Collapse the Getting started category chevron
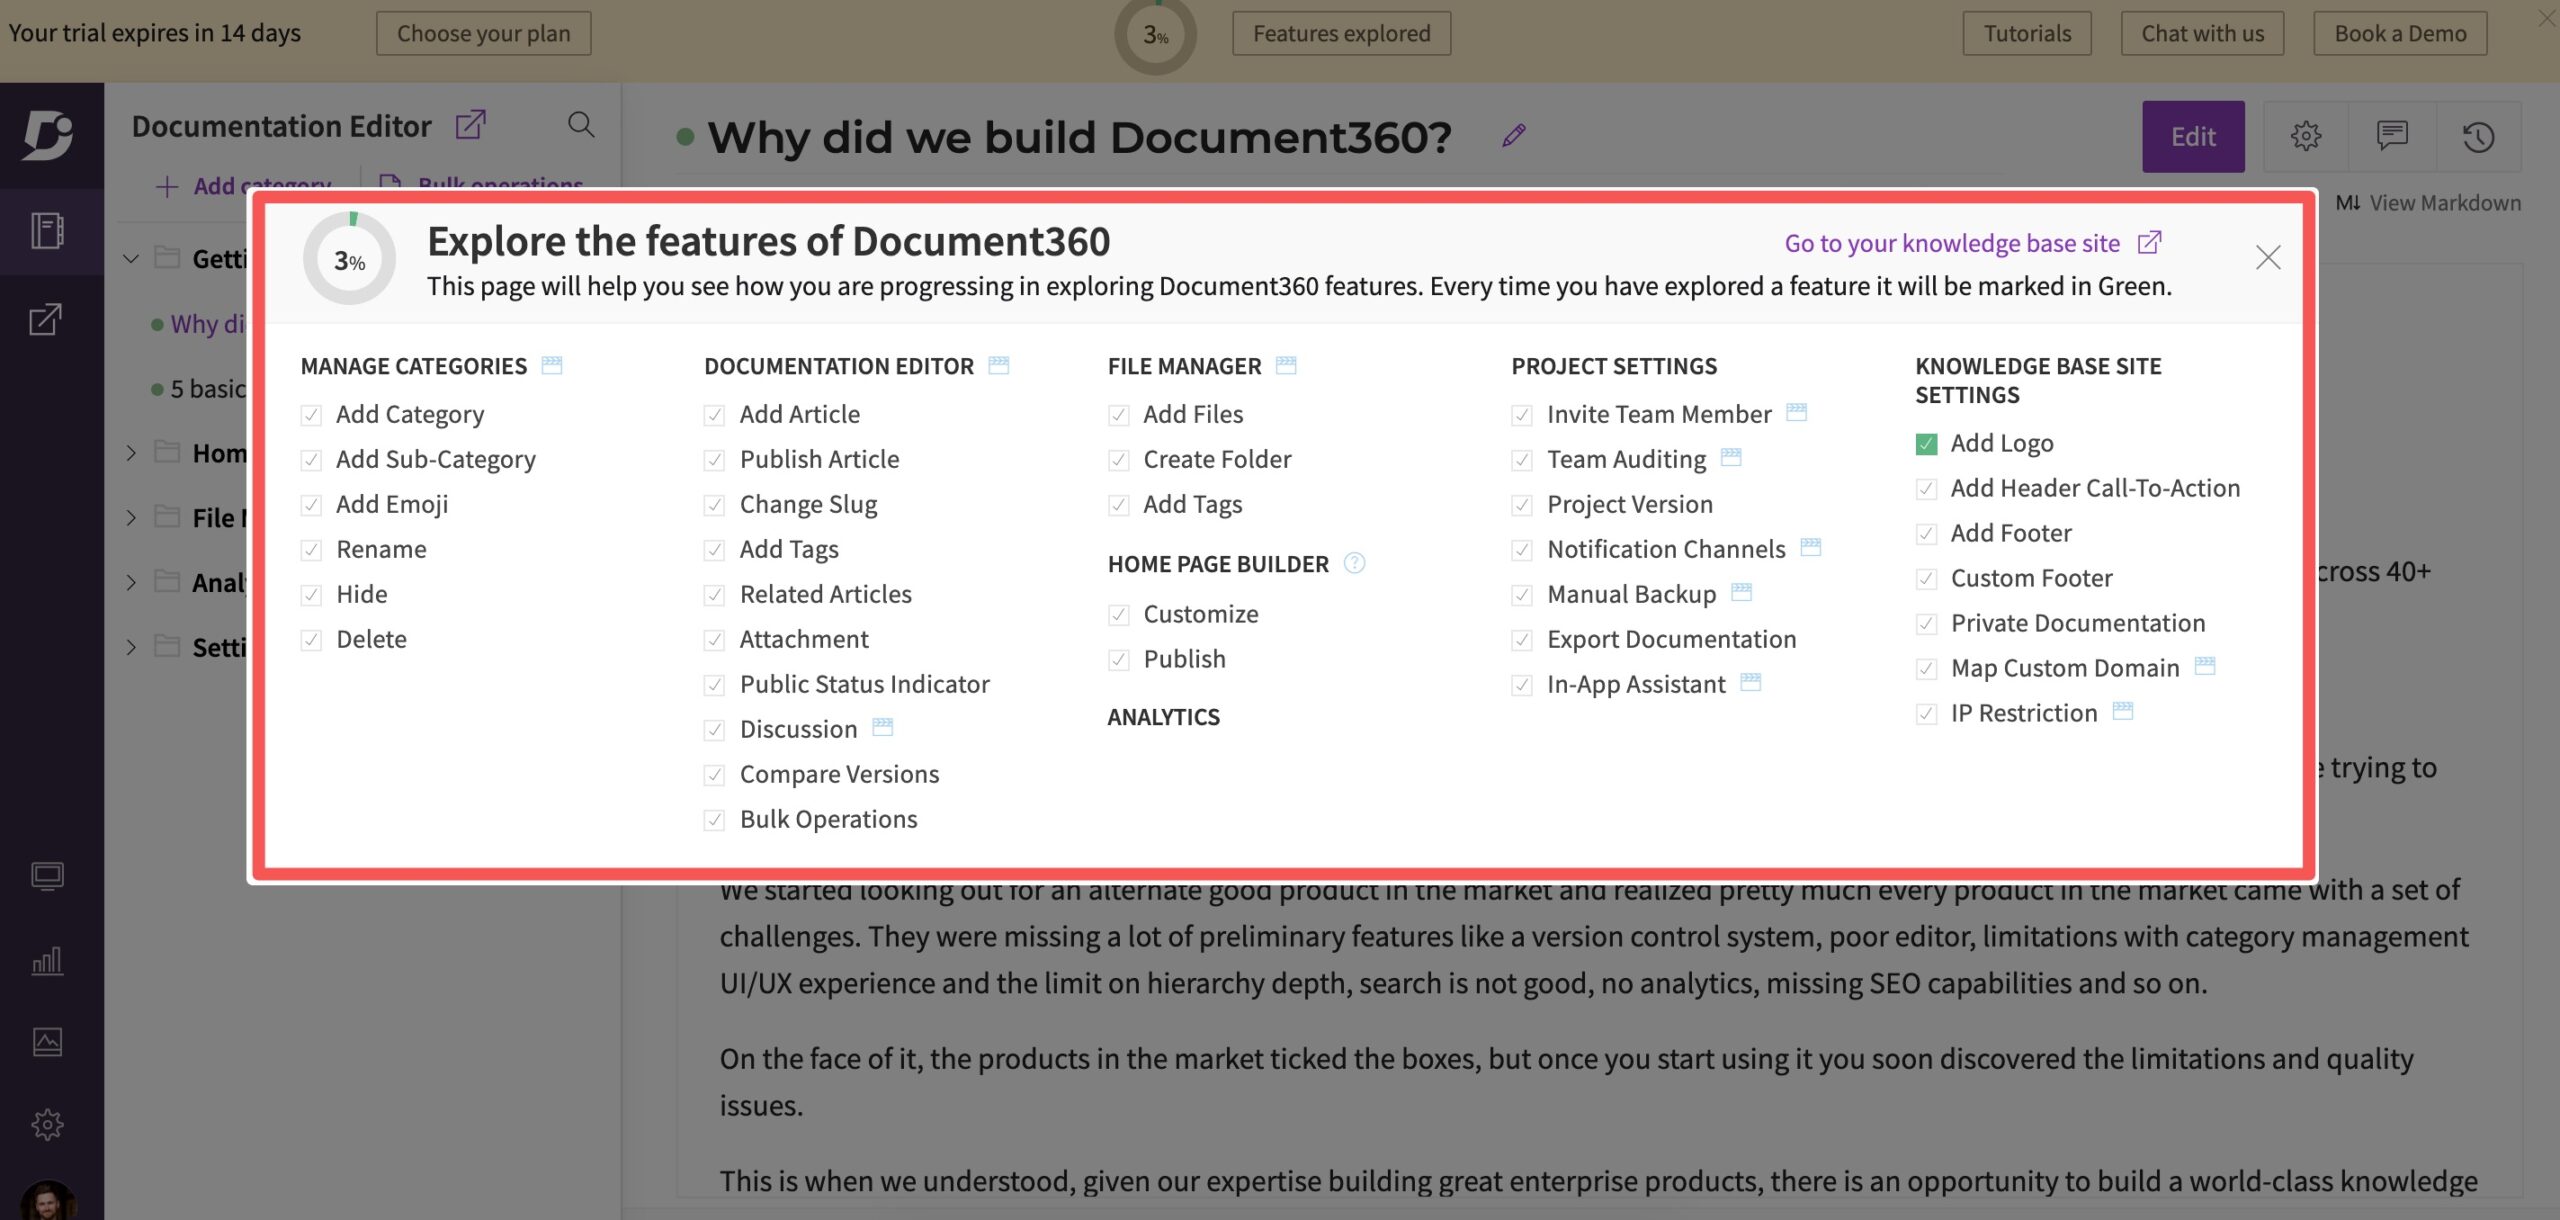The image size is (2560, 1220). (x=131, y=259)
